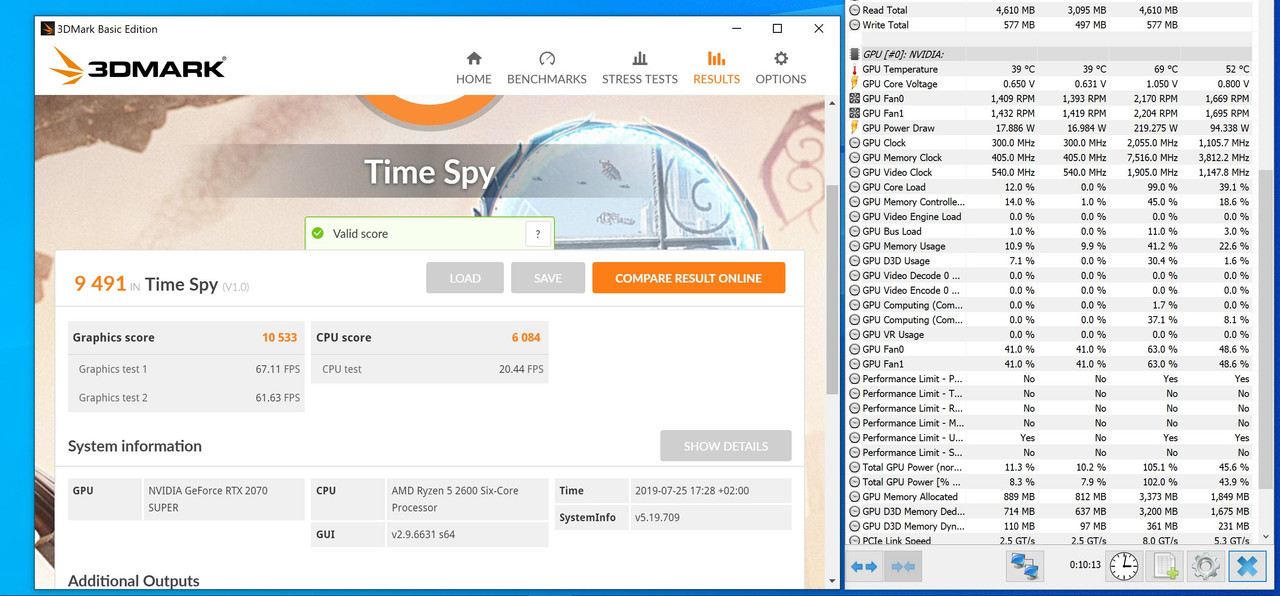The width and height of the screenshot is (1280, 596).
Task: Click Graphics score value 10 533
Action: [279, 338]
